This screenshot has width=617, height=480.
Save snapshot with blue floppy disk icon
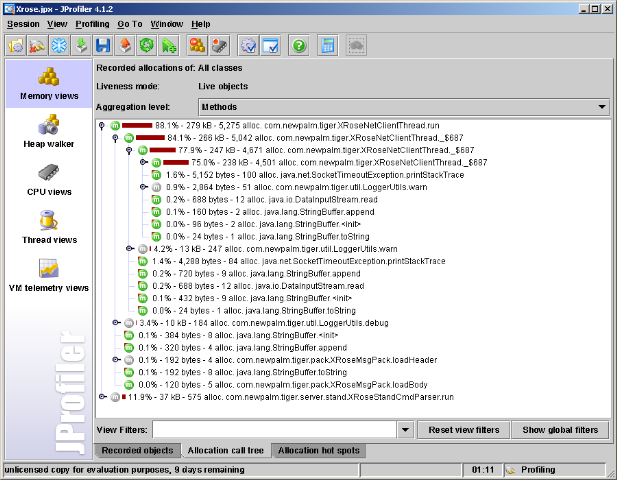coord(103,46)
